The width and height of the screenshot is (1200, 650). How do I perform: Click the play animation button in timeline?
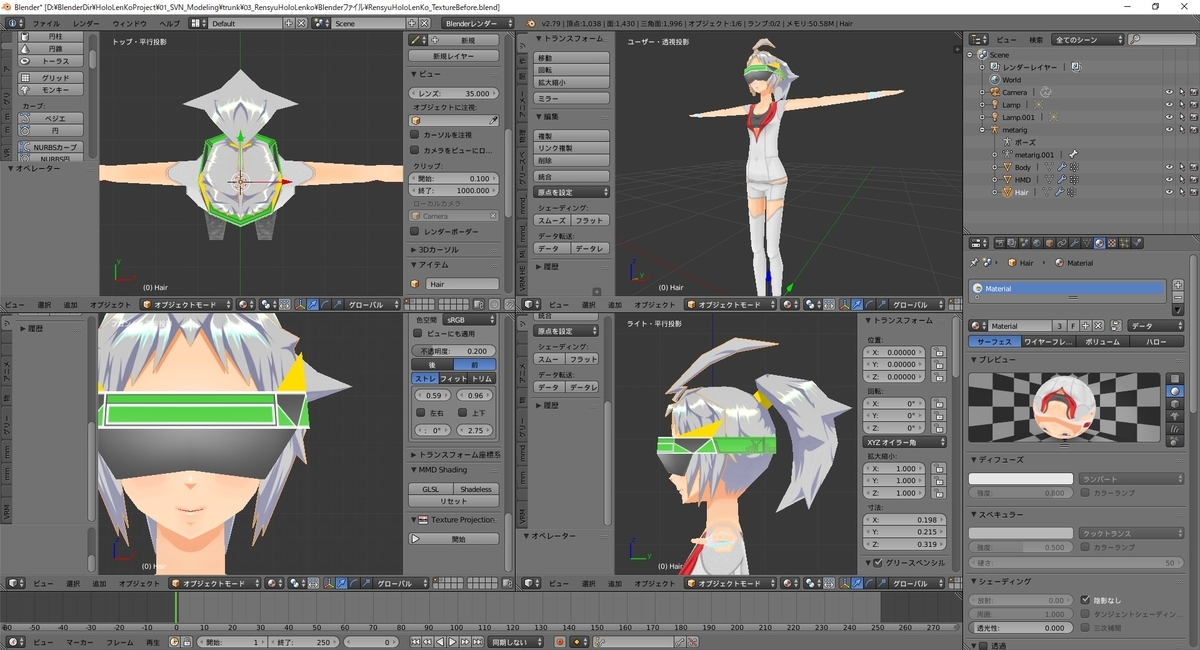pos(452,642)
